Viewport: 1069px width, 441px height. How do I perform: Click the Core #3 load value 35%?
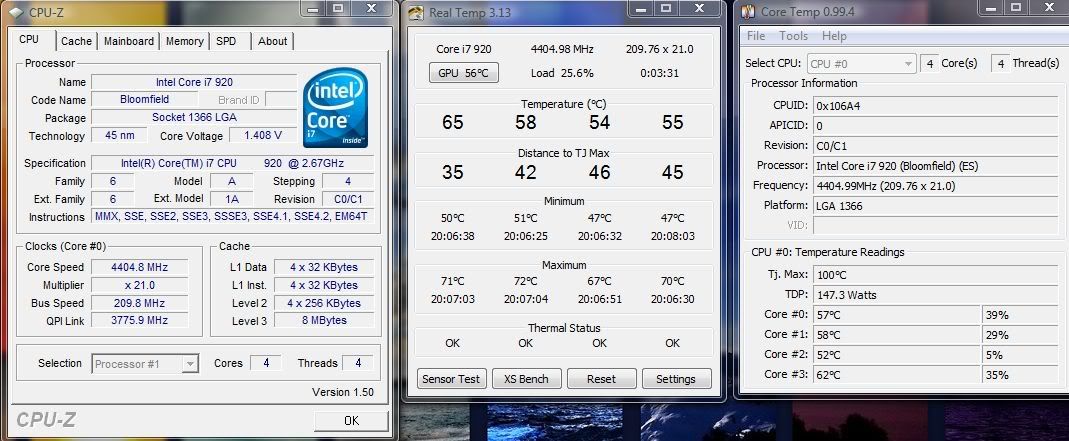click(1020, 374)
